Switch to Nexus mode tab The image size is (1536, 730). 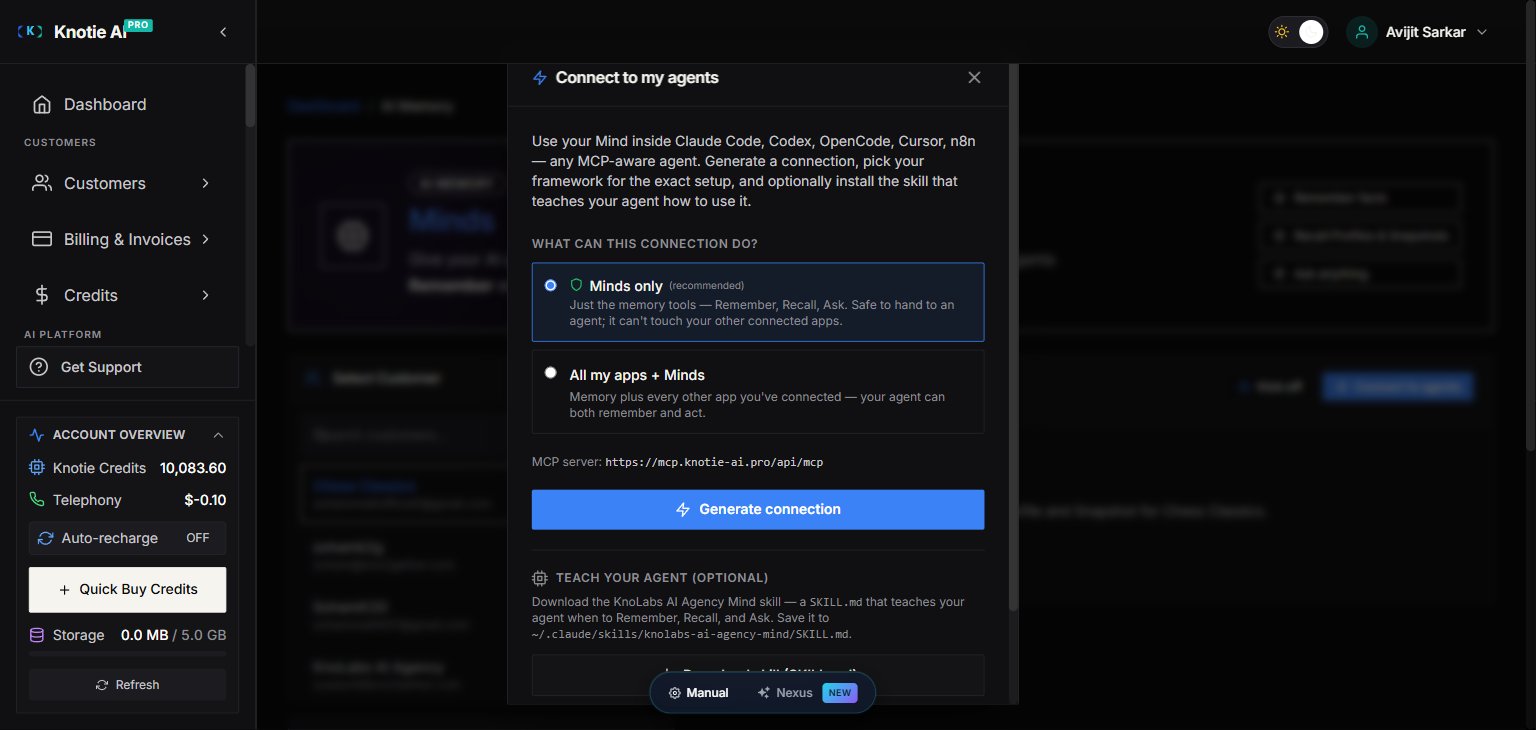807,693
